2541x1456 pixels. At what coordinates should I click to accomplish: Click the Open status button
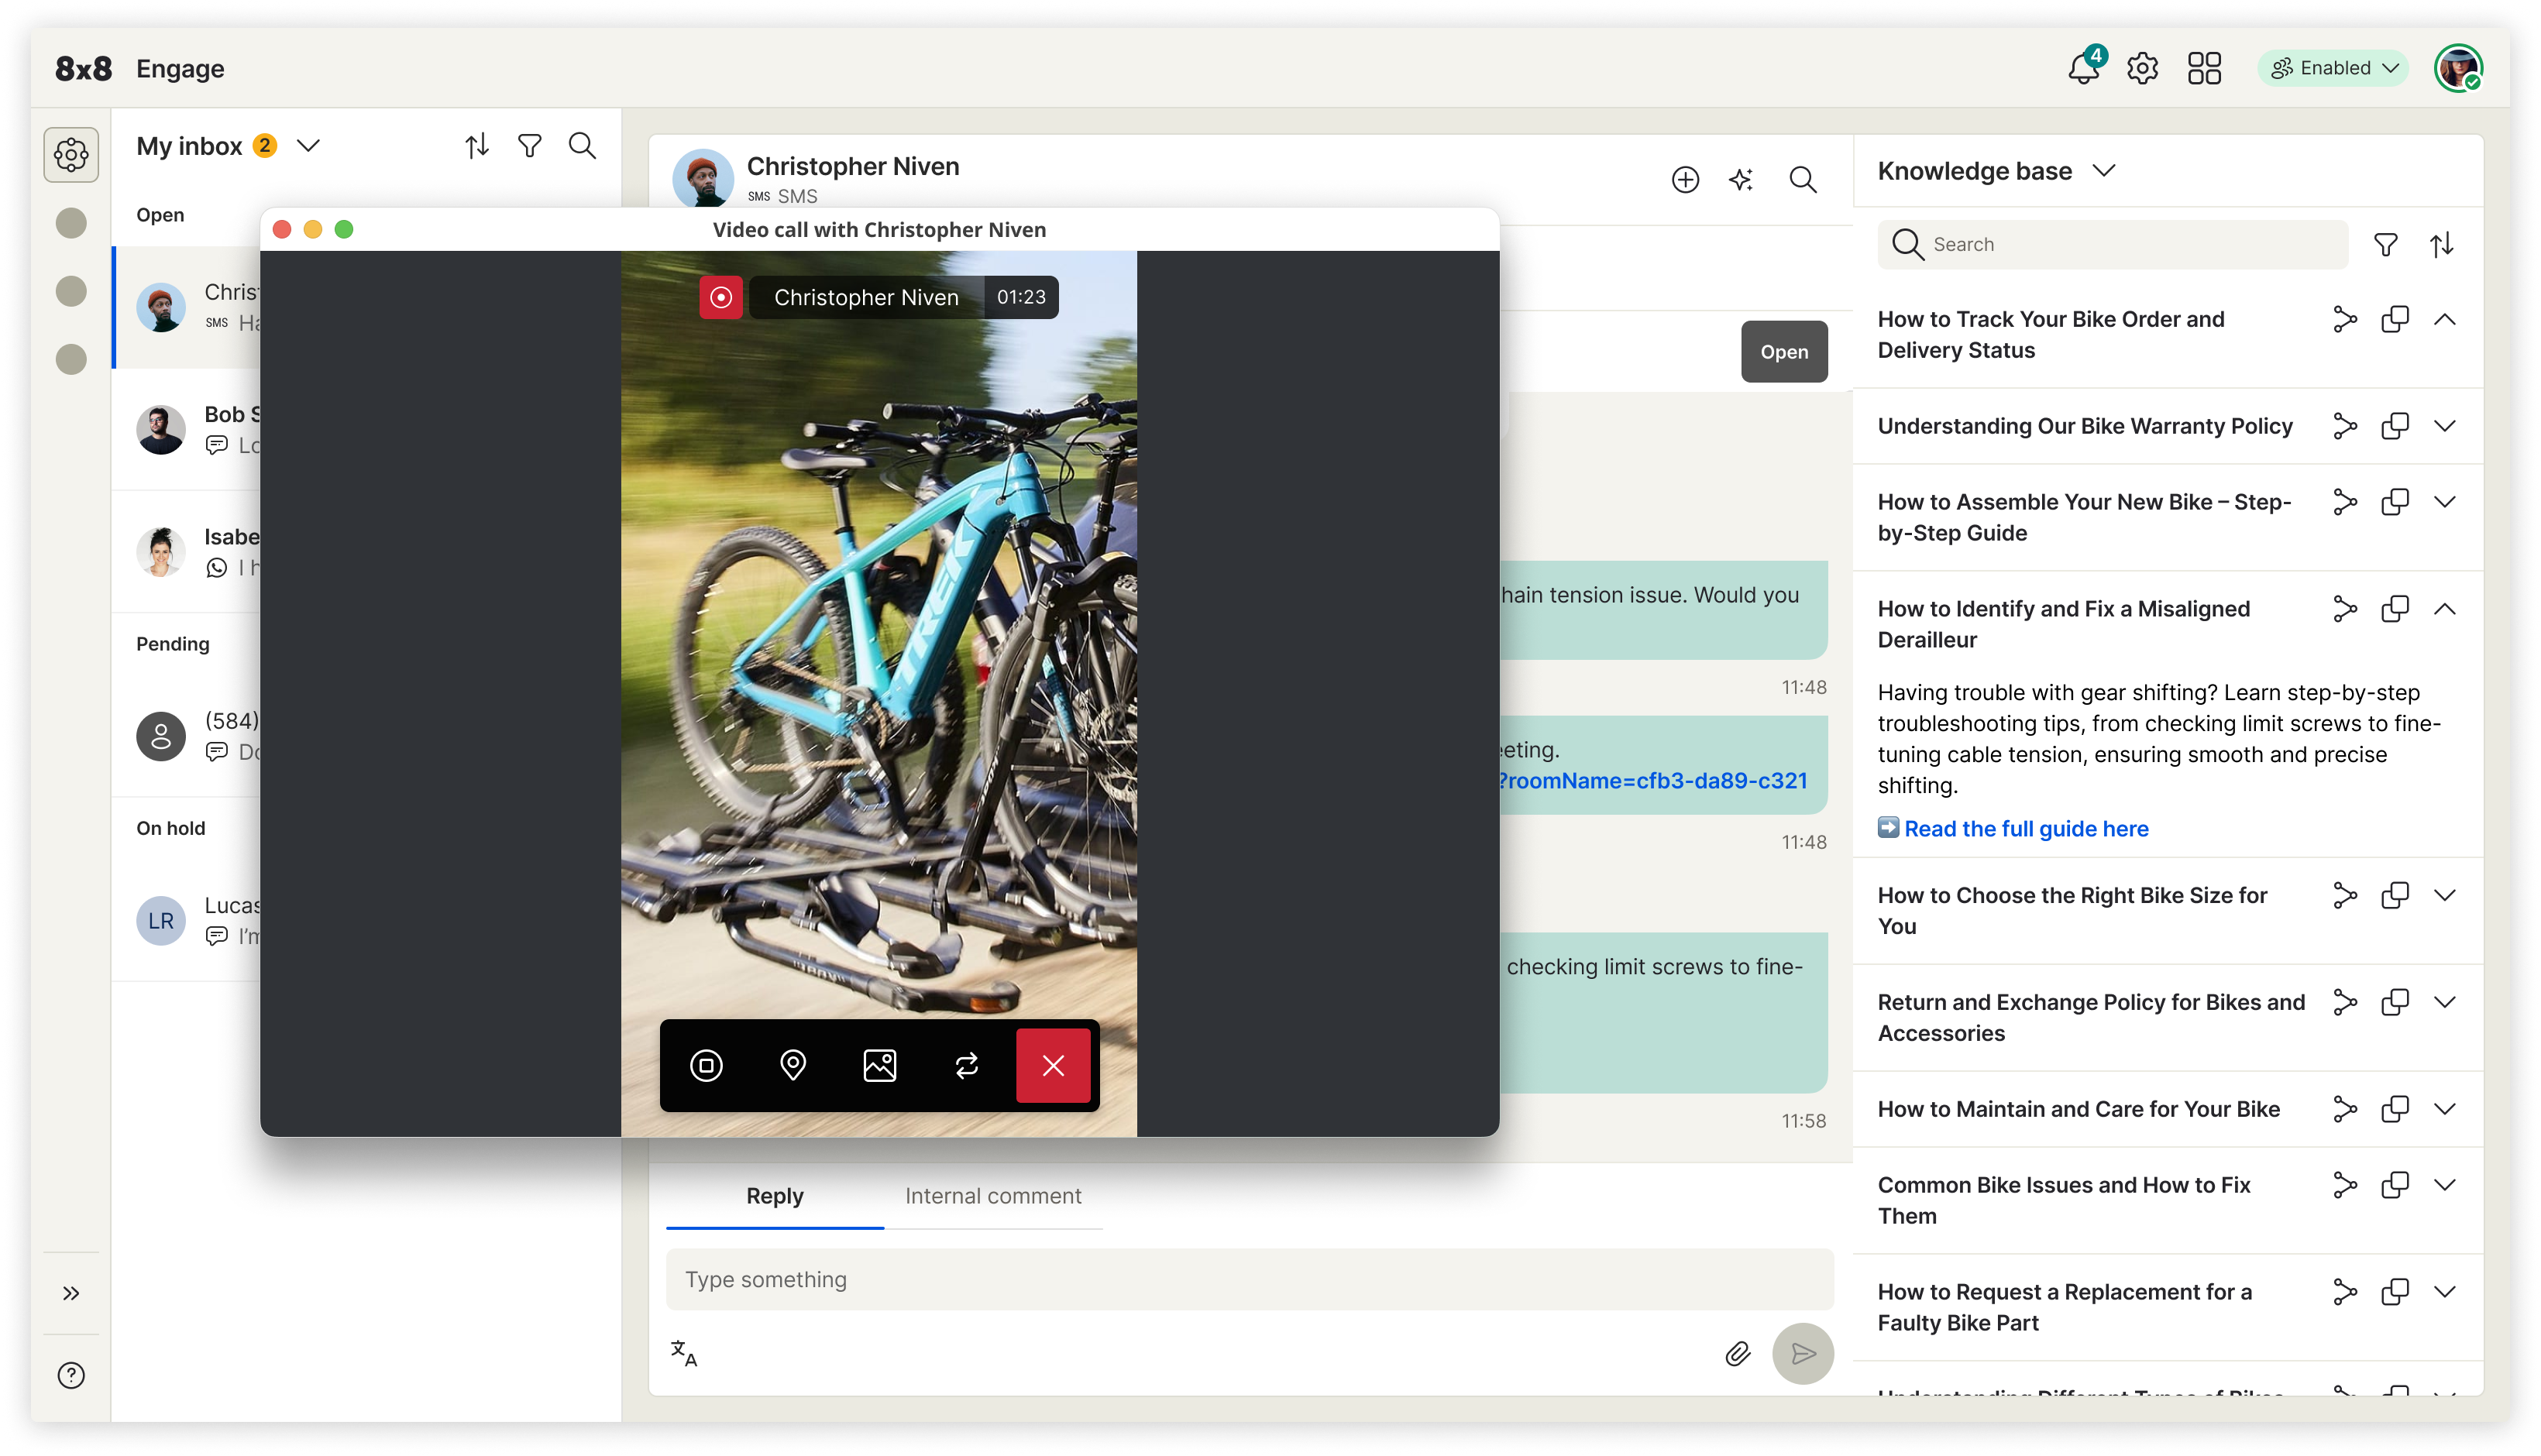1783,352
